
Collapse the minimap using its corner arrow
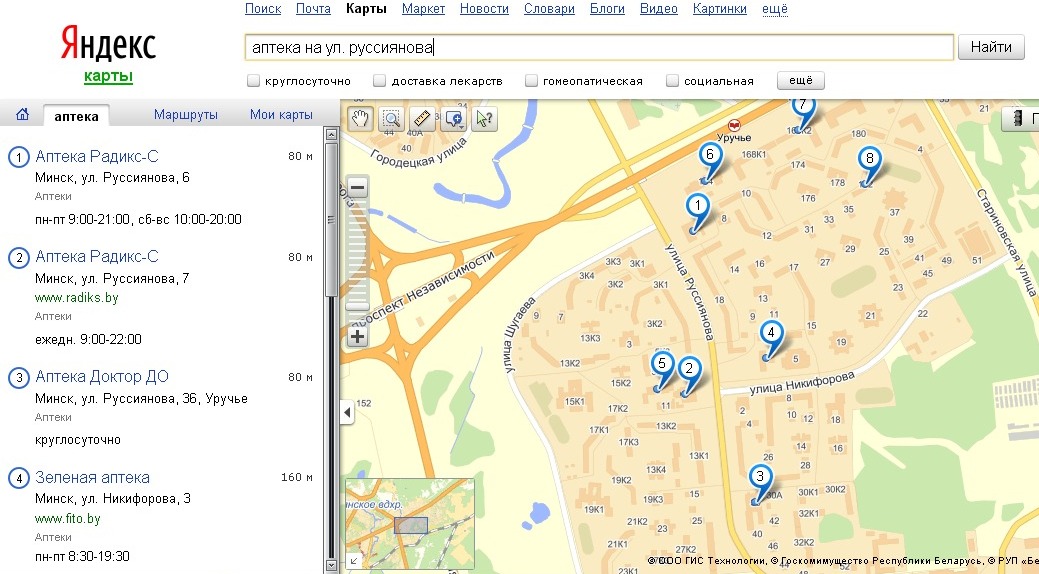353,561
